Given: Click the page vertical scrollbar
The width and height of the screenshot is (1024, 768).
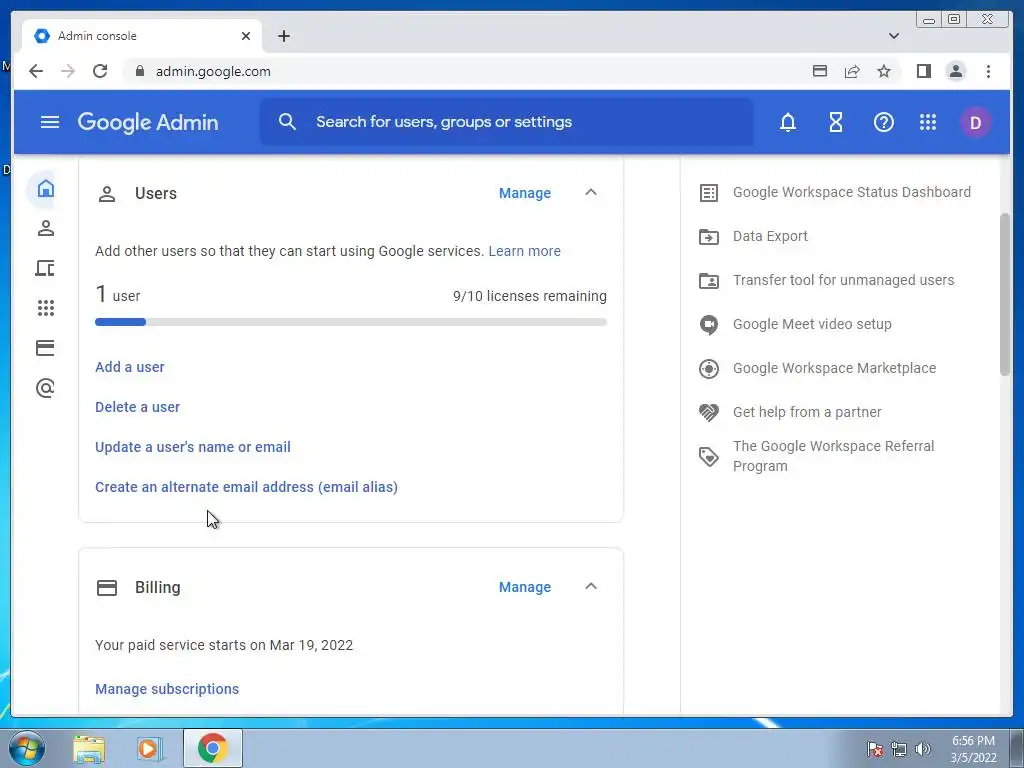Looking at the screenshot, I should point(1005,294).
